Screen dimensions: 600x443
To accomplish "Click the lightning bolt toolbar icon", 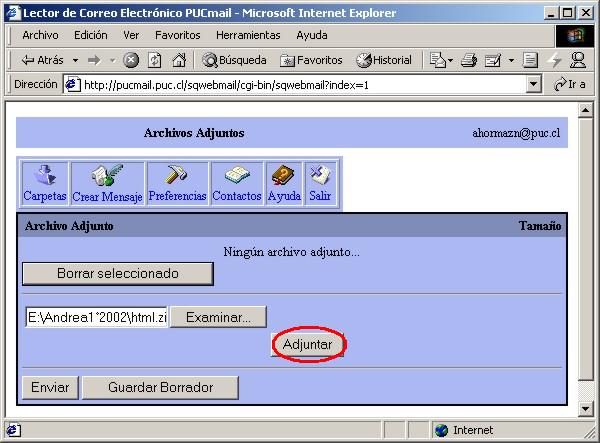I will [x=554, y=60].
